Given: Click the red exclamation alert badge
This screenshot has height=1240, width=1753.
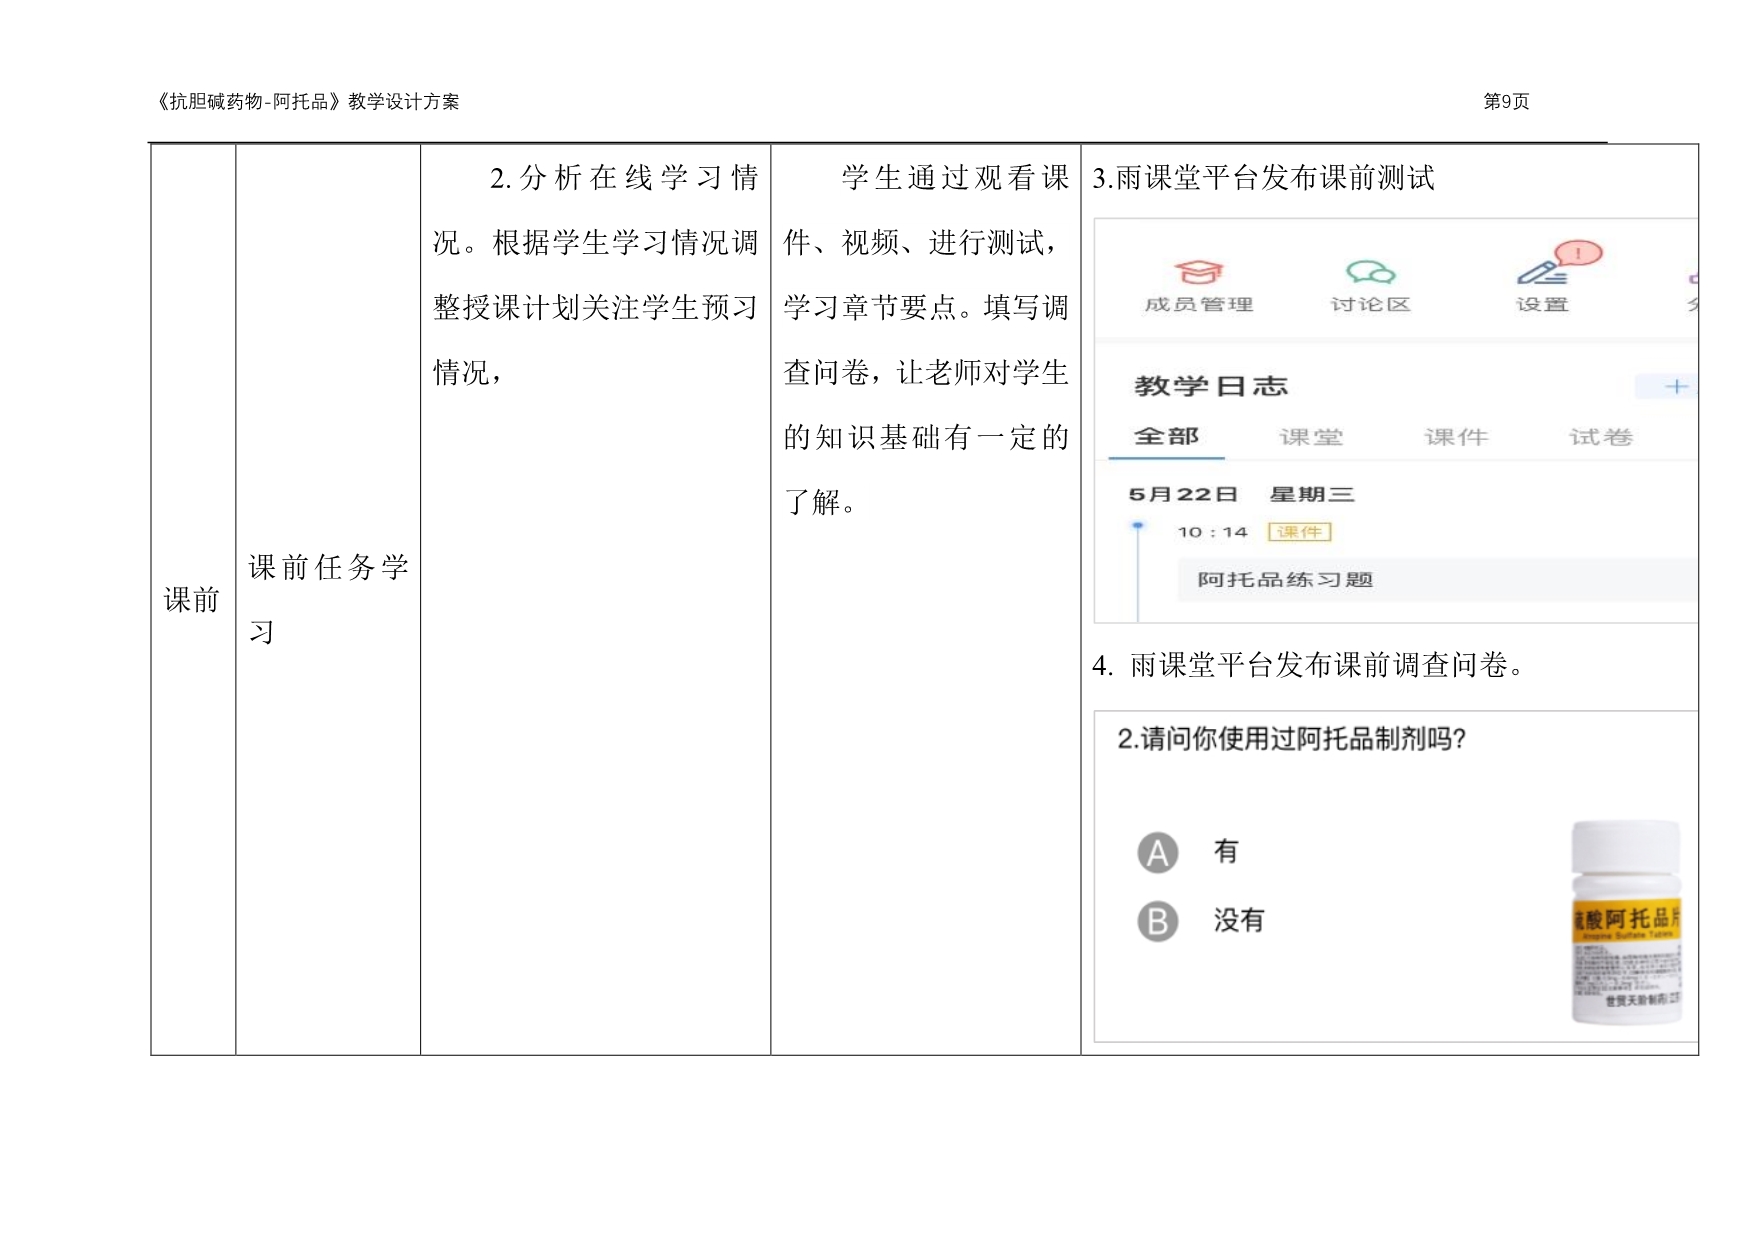Looking at the screenshot, I should [x=1578, y=253].
